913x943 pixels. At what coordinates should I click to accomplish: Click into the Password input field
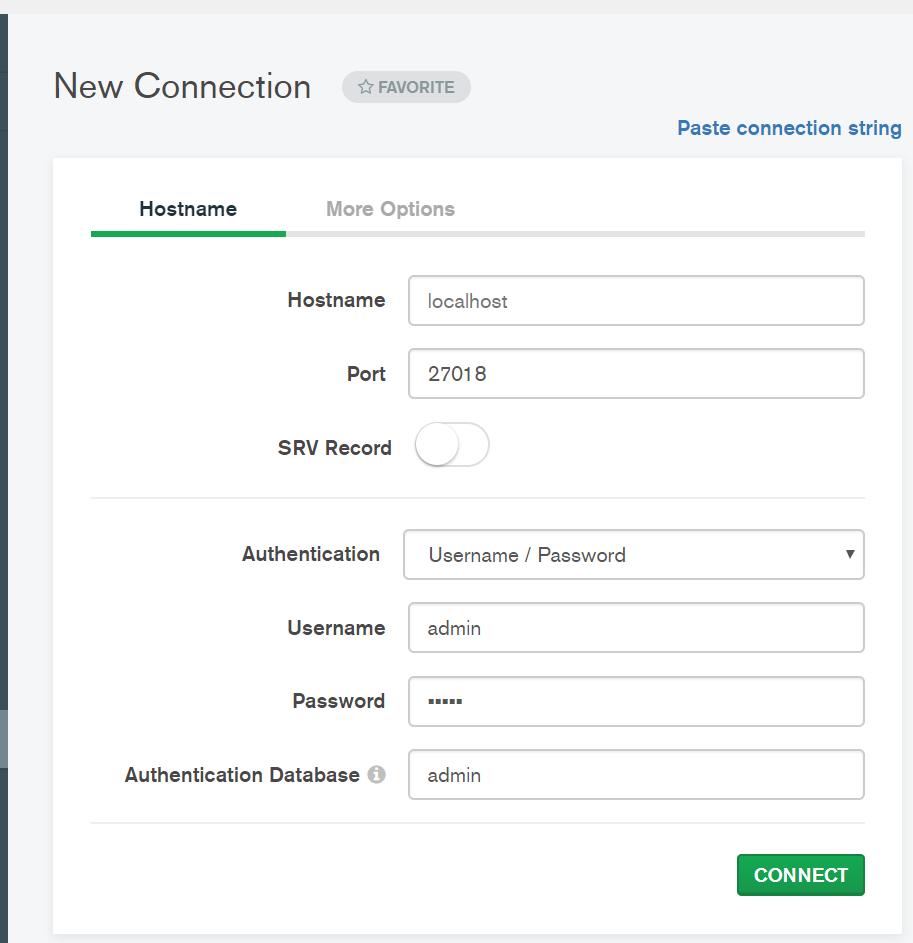point(636,701)
